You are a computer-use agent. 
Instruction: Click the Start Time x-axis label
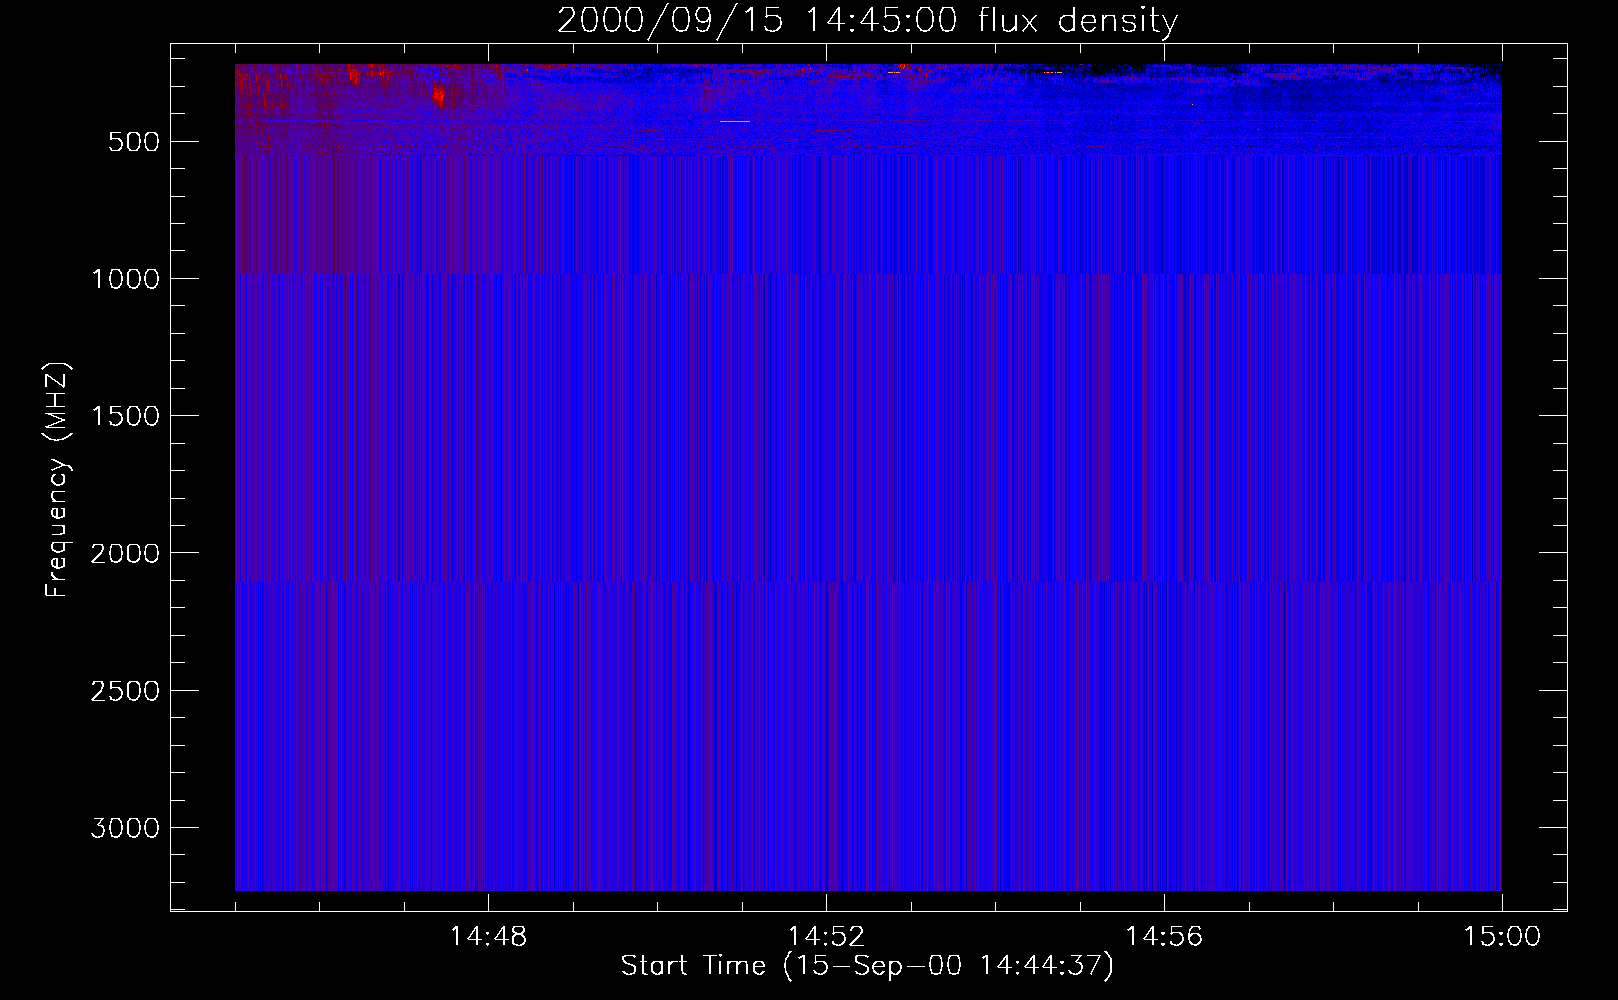(x=866, y=966)
